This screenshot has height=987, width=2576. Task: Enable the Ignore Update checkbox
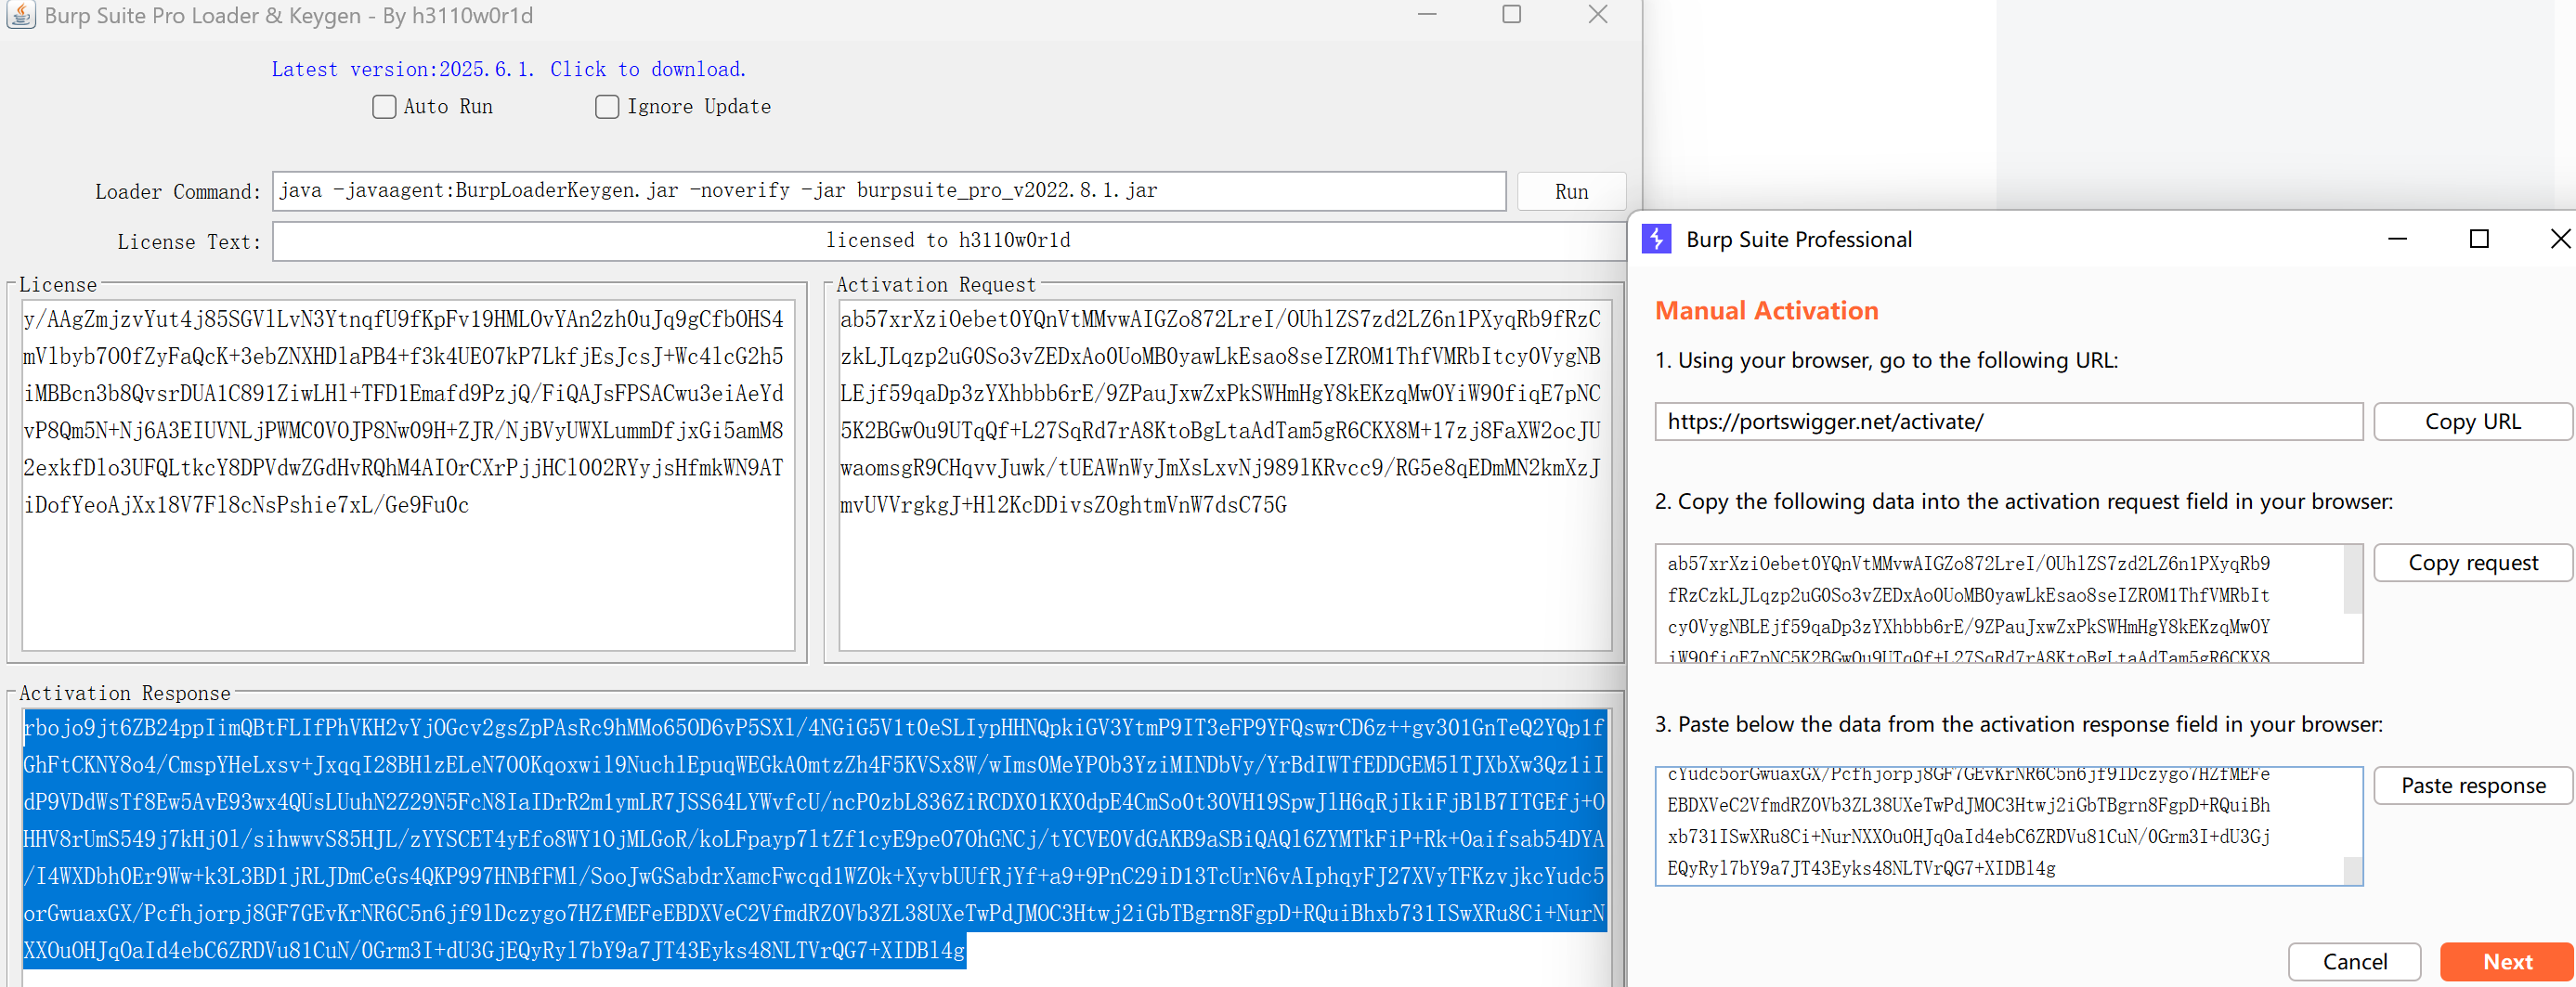coord(607,106)
